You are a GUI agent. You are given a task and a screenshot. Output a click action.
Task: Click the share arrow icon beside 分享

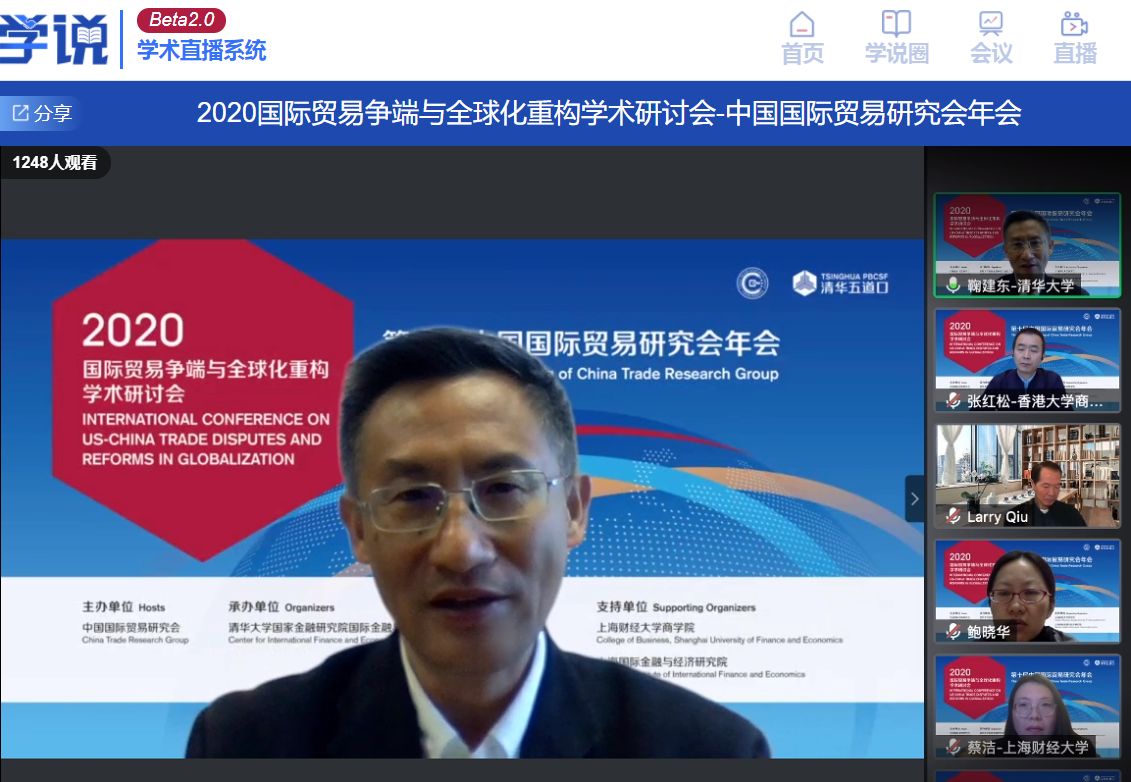pos(20,113)
